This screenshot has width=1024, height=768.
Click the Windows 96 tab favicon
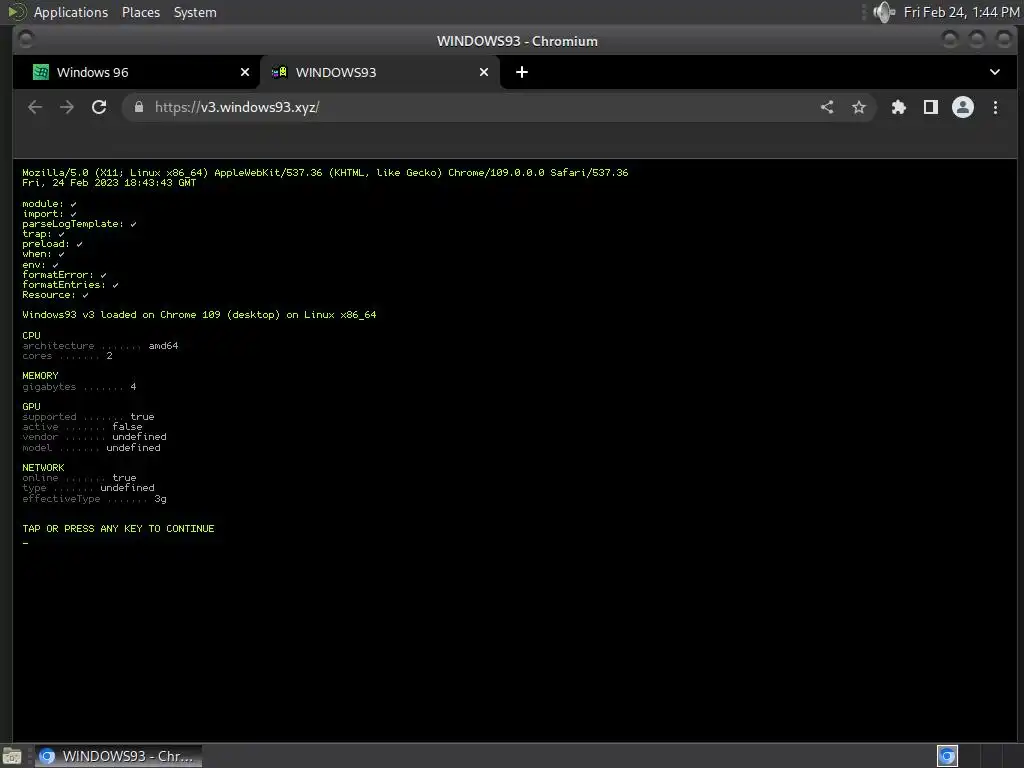(40, 72)
